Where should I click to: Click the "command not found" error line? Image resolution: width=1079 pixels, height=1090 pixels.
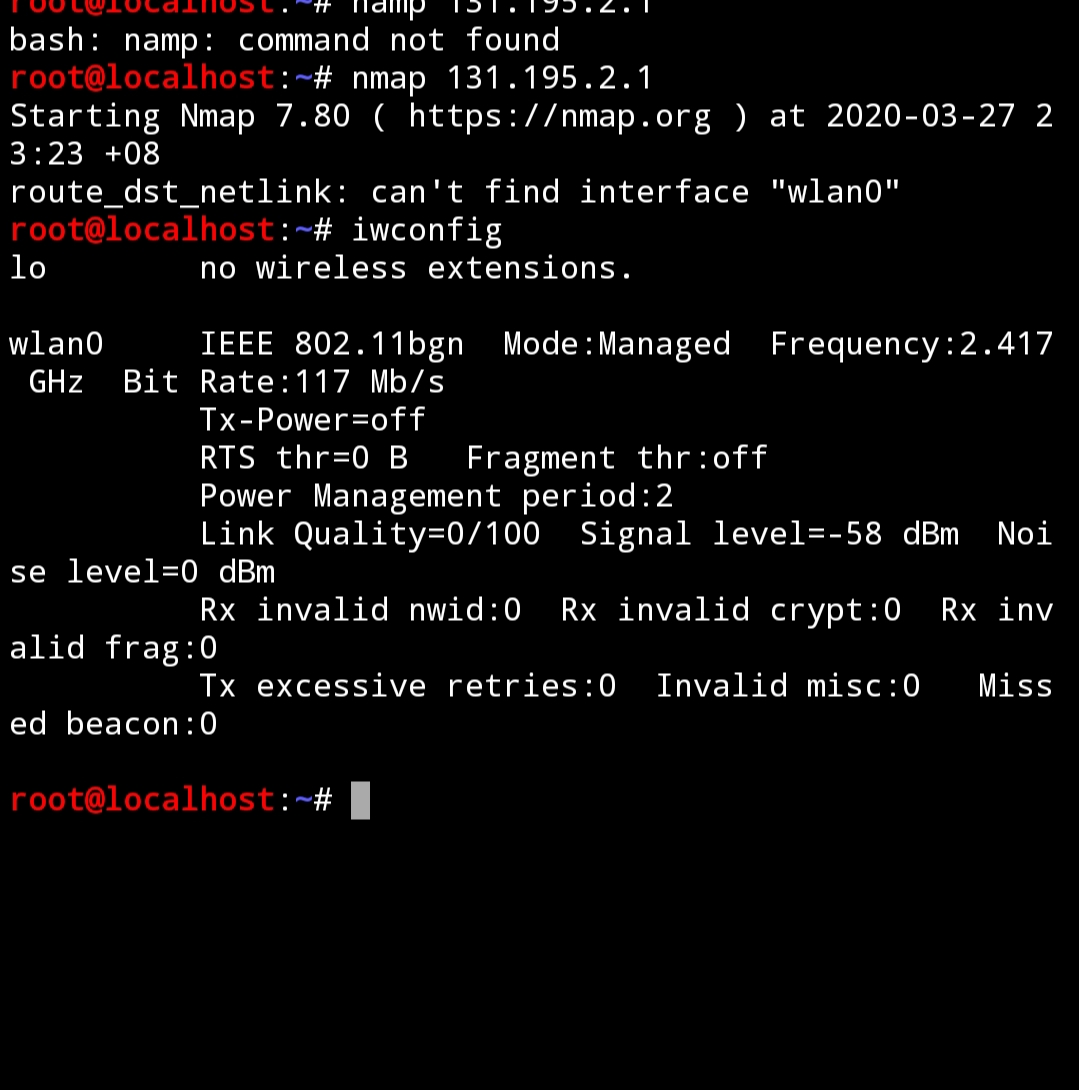[284, 40]
